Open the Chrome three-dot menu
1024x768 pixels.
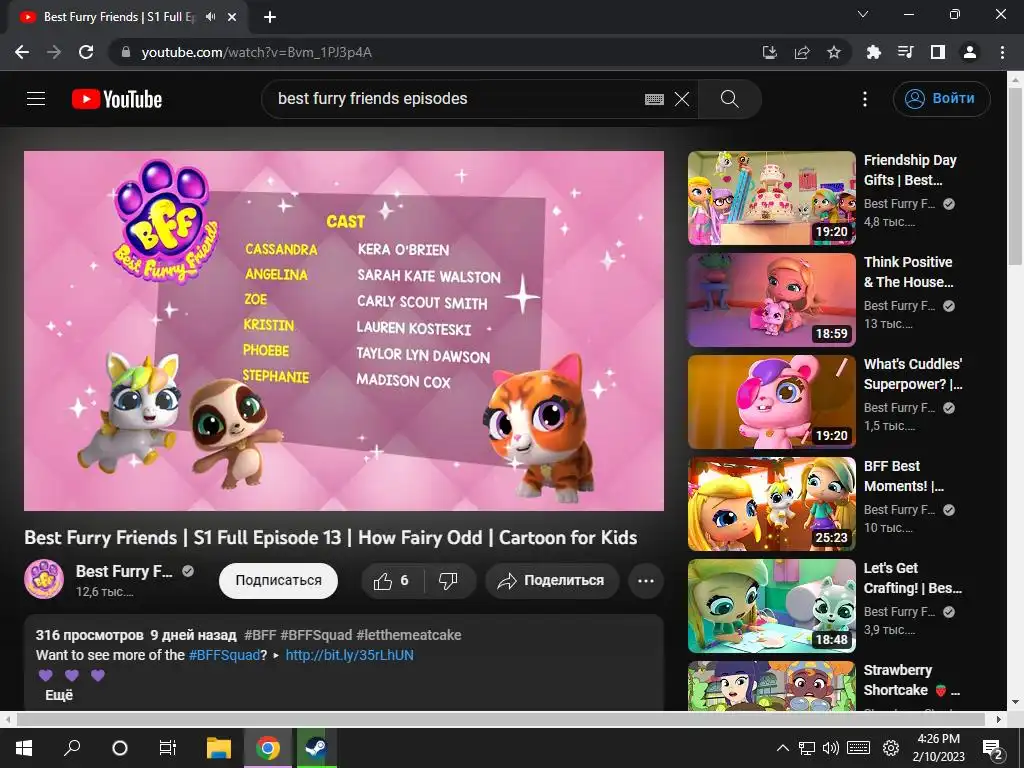pyautogui.click(x=1002, y=52)
